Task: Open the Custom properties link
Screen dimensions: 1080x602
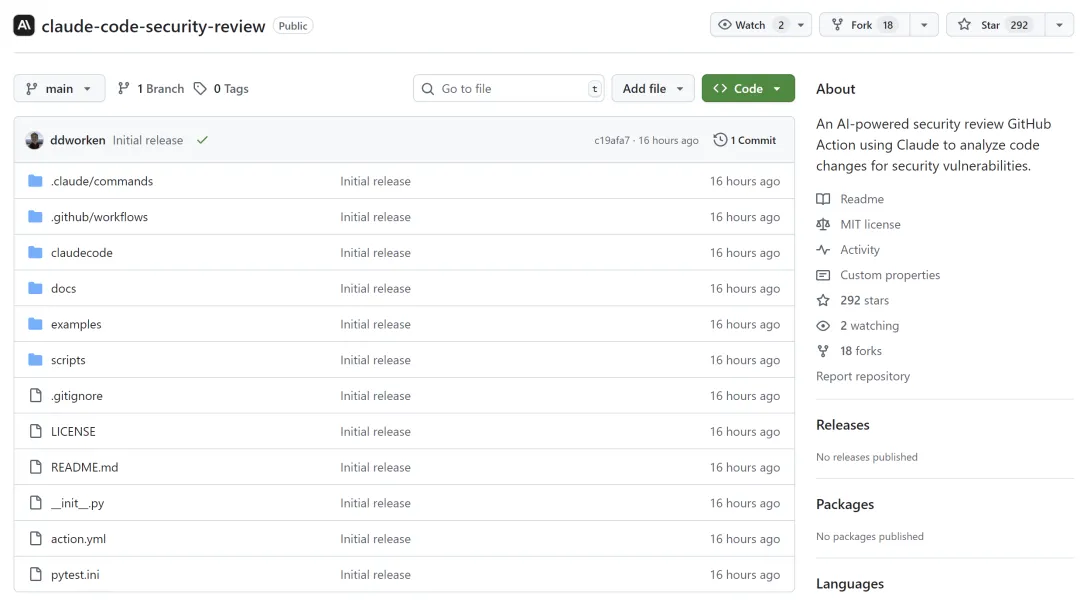Action: click(890, 276)
